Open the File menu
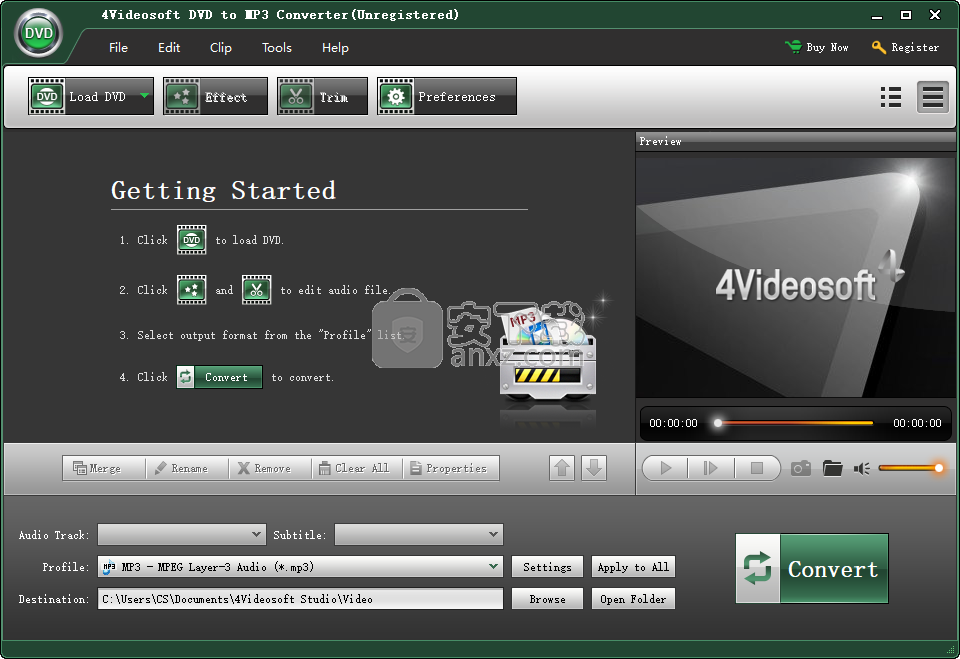This screenshot has height=659, width=960. (118, 47)
